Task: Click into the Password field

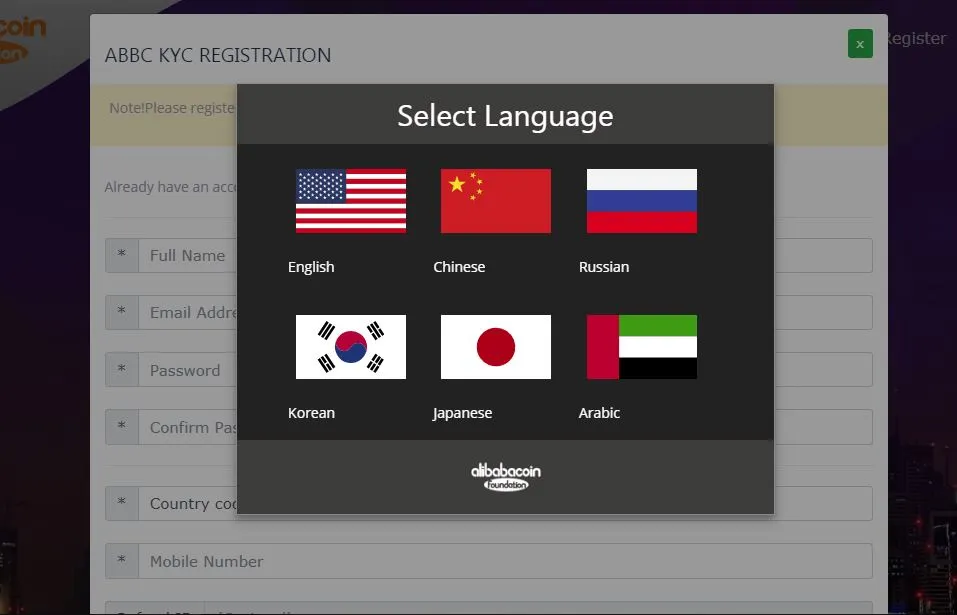Action: pyautogui.click(x=505, y=370)
